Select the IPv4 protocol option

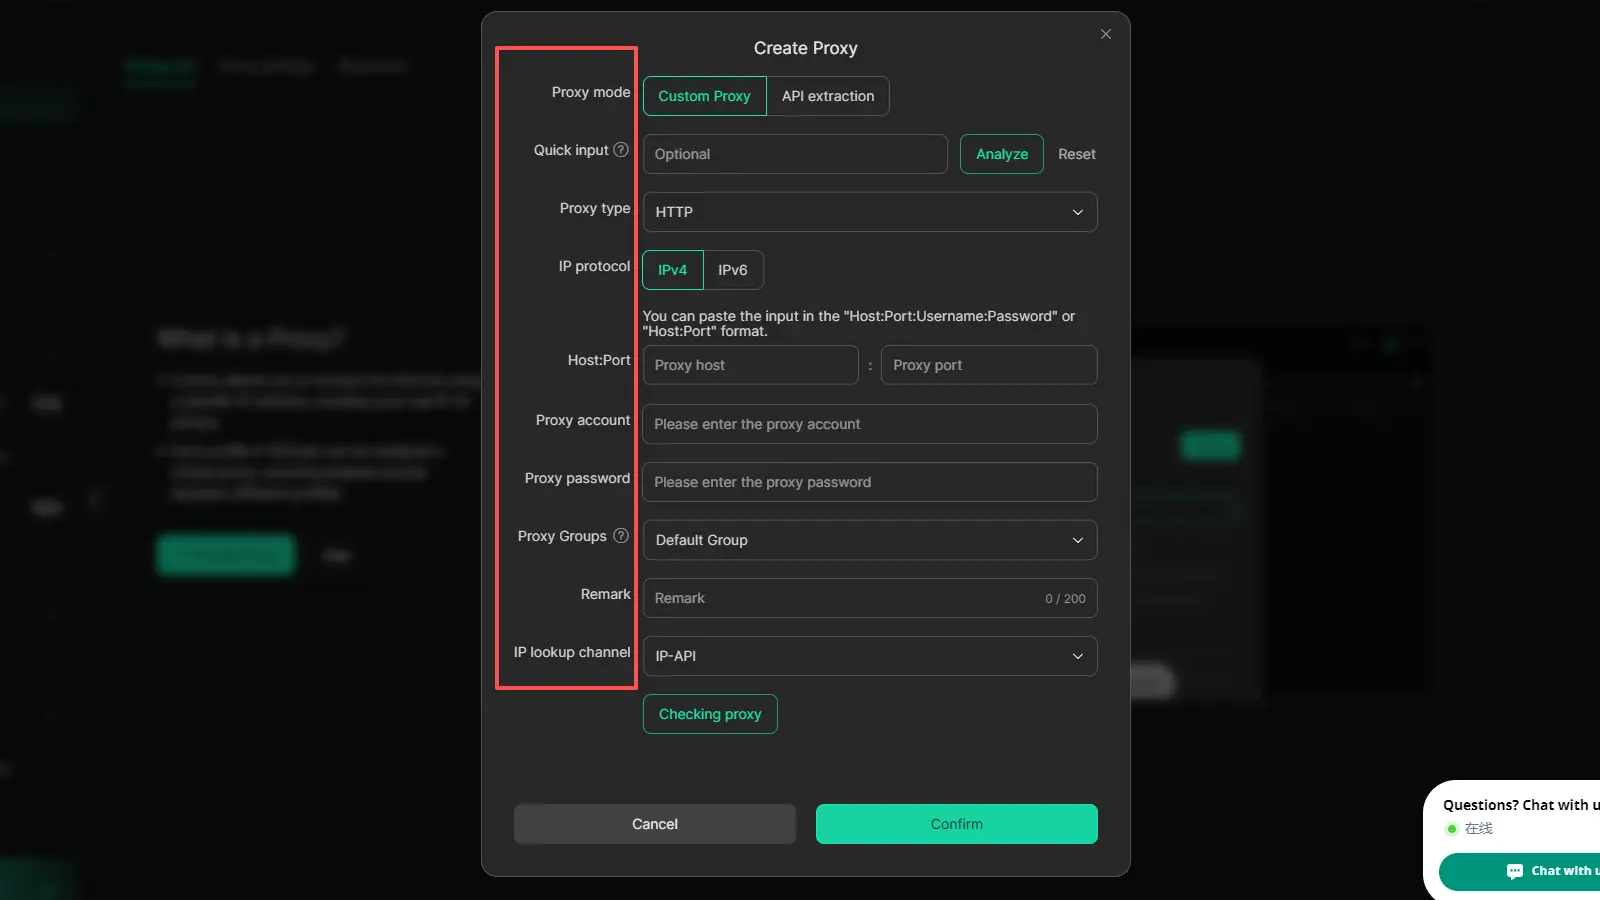[x=672, y=270]
